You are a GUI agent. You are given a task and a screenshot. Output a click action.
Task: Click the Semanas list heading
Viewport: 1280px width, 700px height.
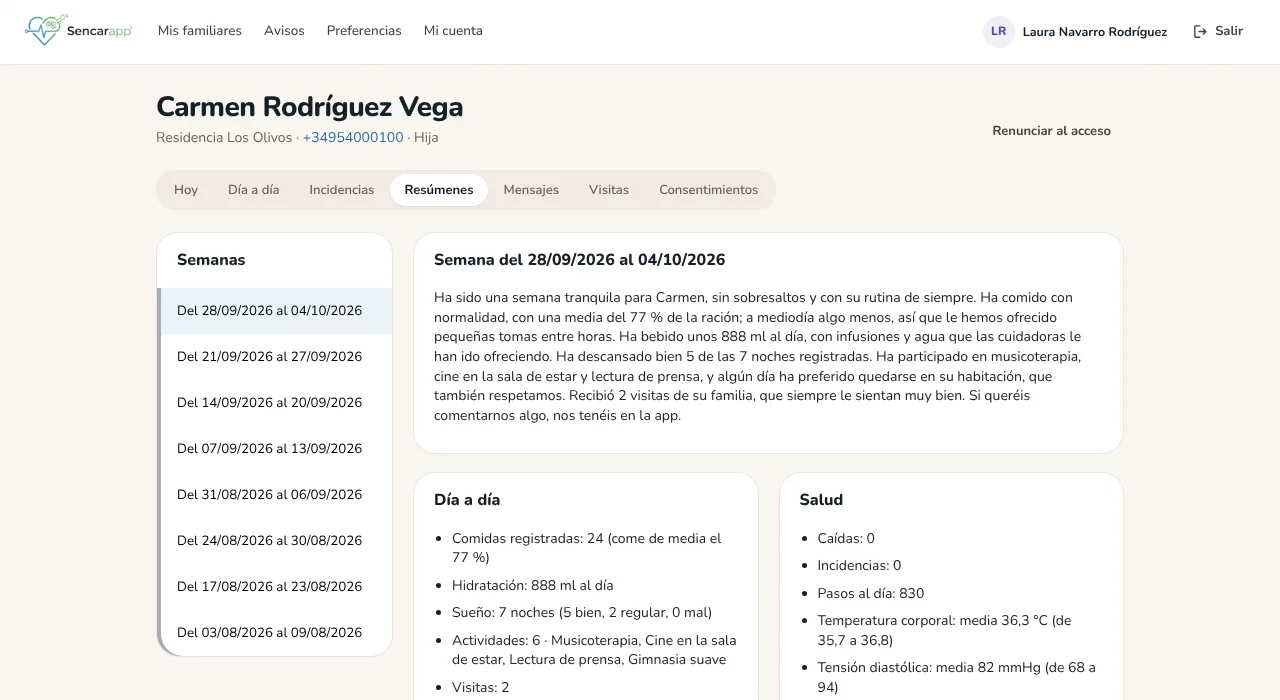click(x=211, y=260)
